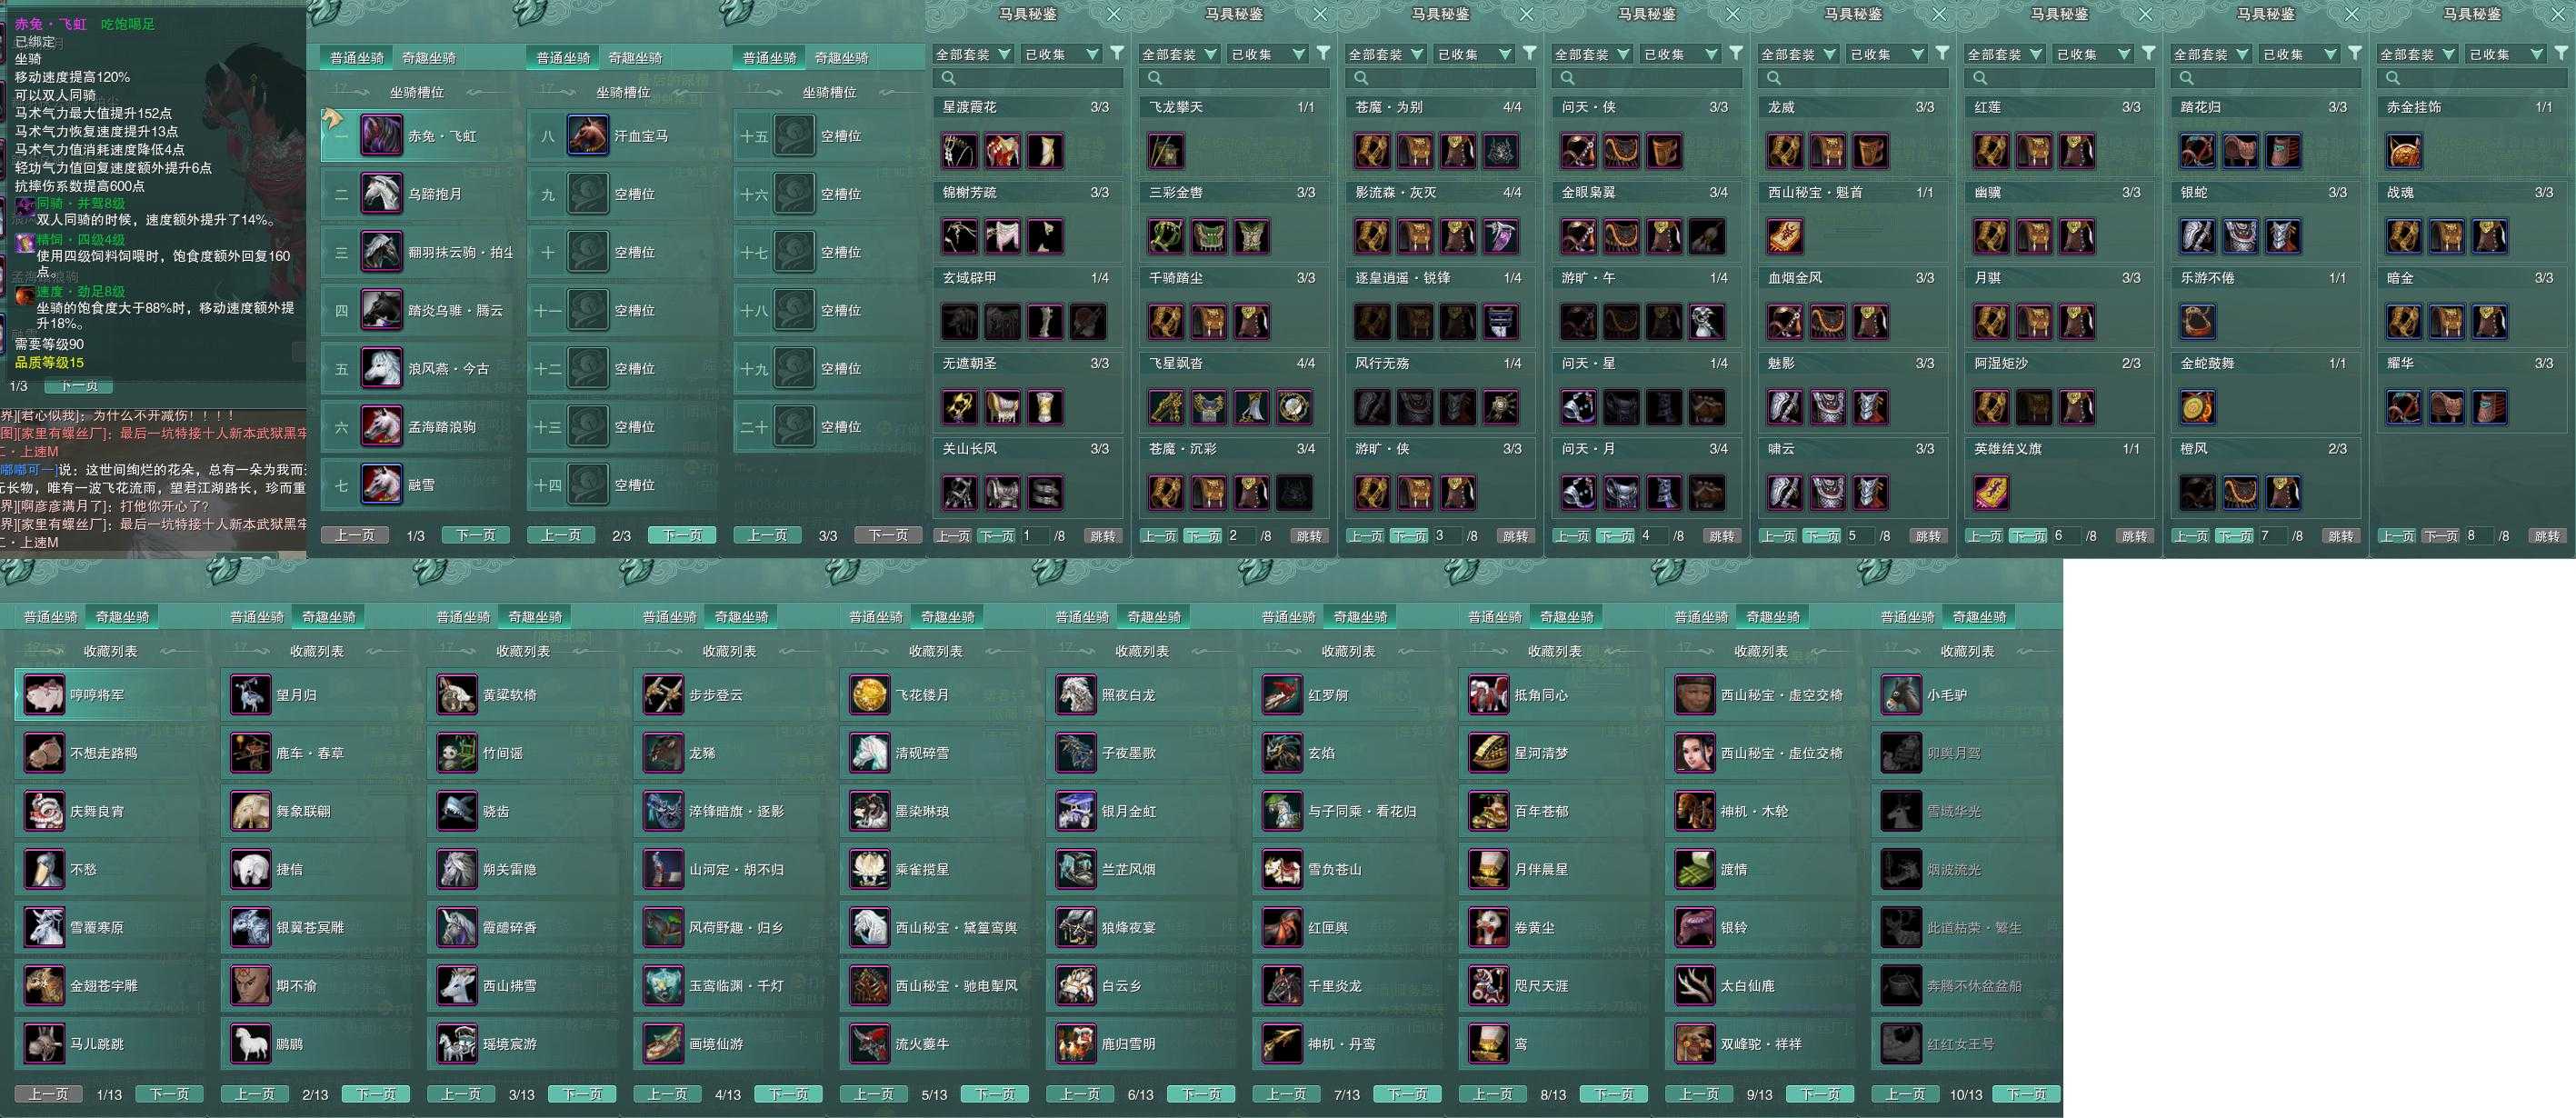Select the 步步登云 mount icon
This screenshot has width=2576, height=1118.
663,695
